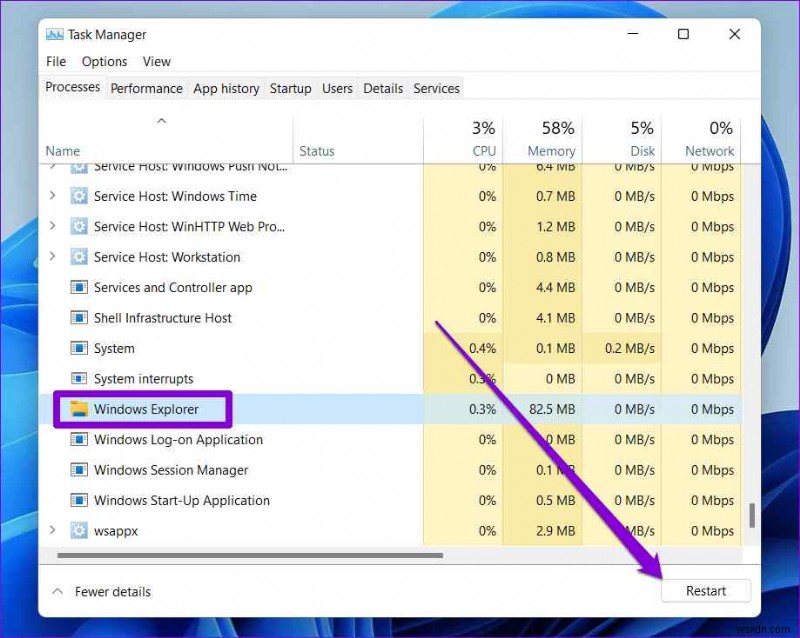Click the Windows Start-Up Application icon
Viewport: 800px width, 638px height.
point(79,500)
